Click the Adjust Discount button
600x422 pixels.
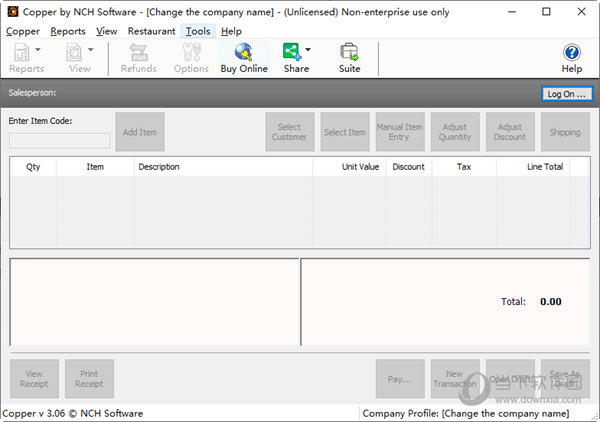tap(510, 132)
